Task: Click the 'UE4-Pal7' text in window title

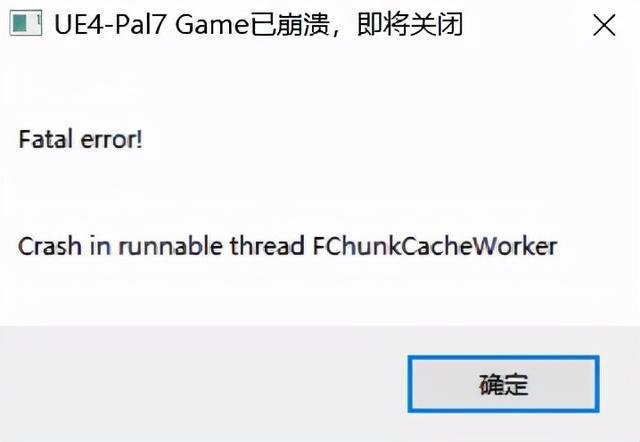Action: tap(110, 24)
